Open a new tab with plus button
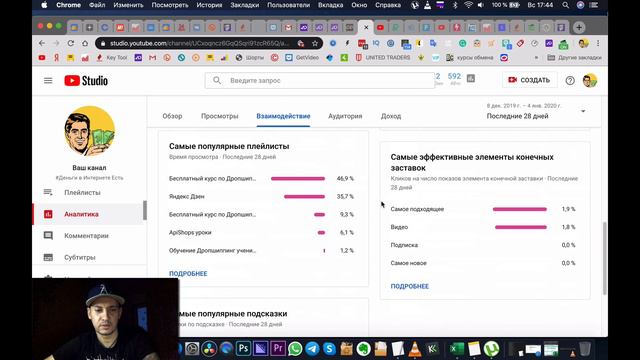The width and height of the screenshot is (640, 360). point(579,27)
